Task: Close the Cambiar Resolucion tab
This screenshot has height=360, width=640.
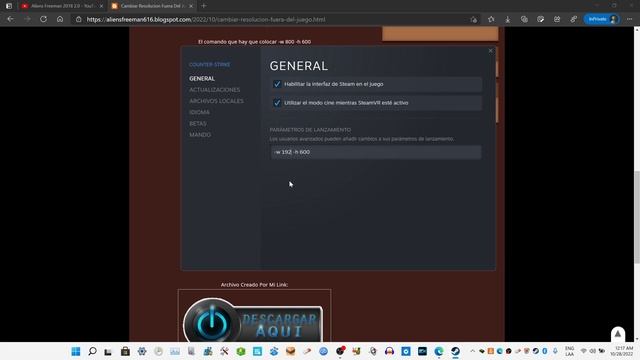Action: coord(191,6)
